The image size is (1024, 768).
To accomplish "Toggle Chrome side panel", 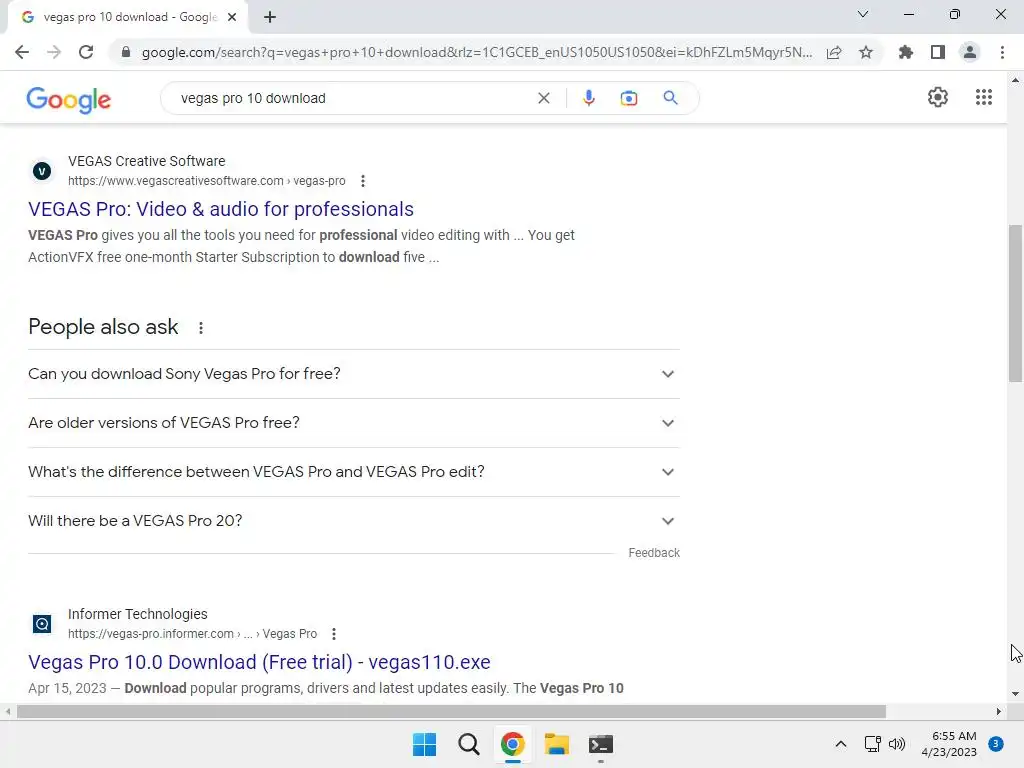I will 938,52.
